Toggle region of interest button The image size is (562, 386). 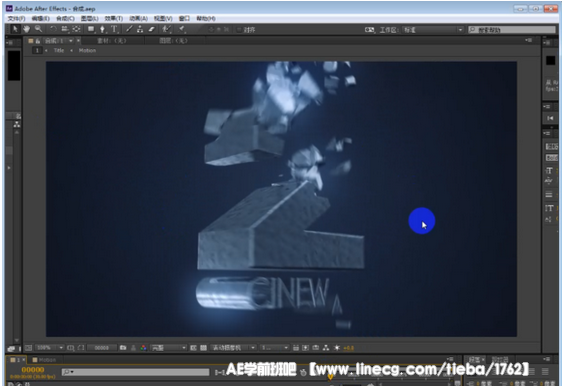(x=194, y=348)
